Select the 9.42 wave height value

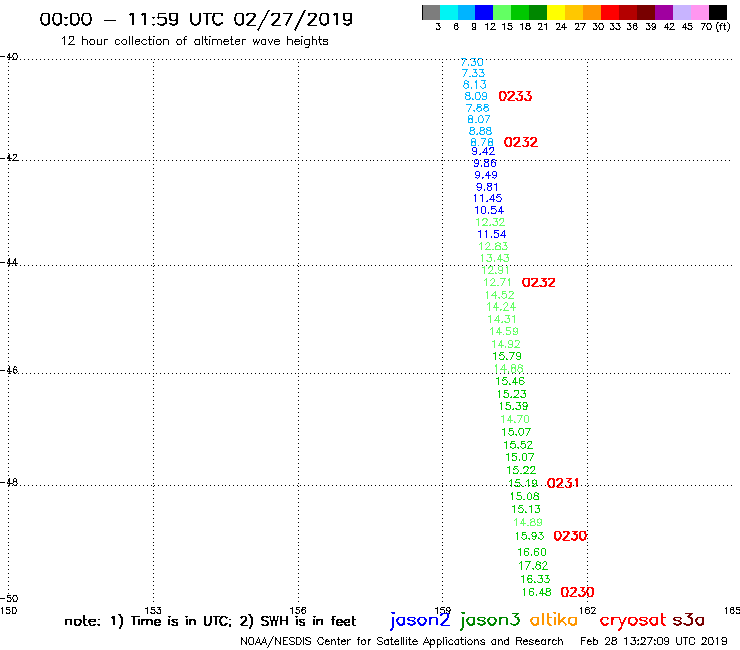(483, 152)
